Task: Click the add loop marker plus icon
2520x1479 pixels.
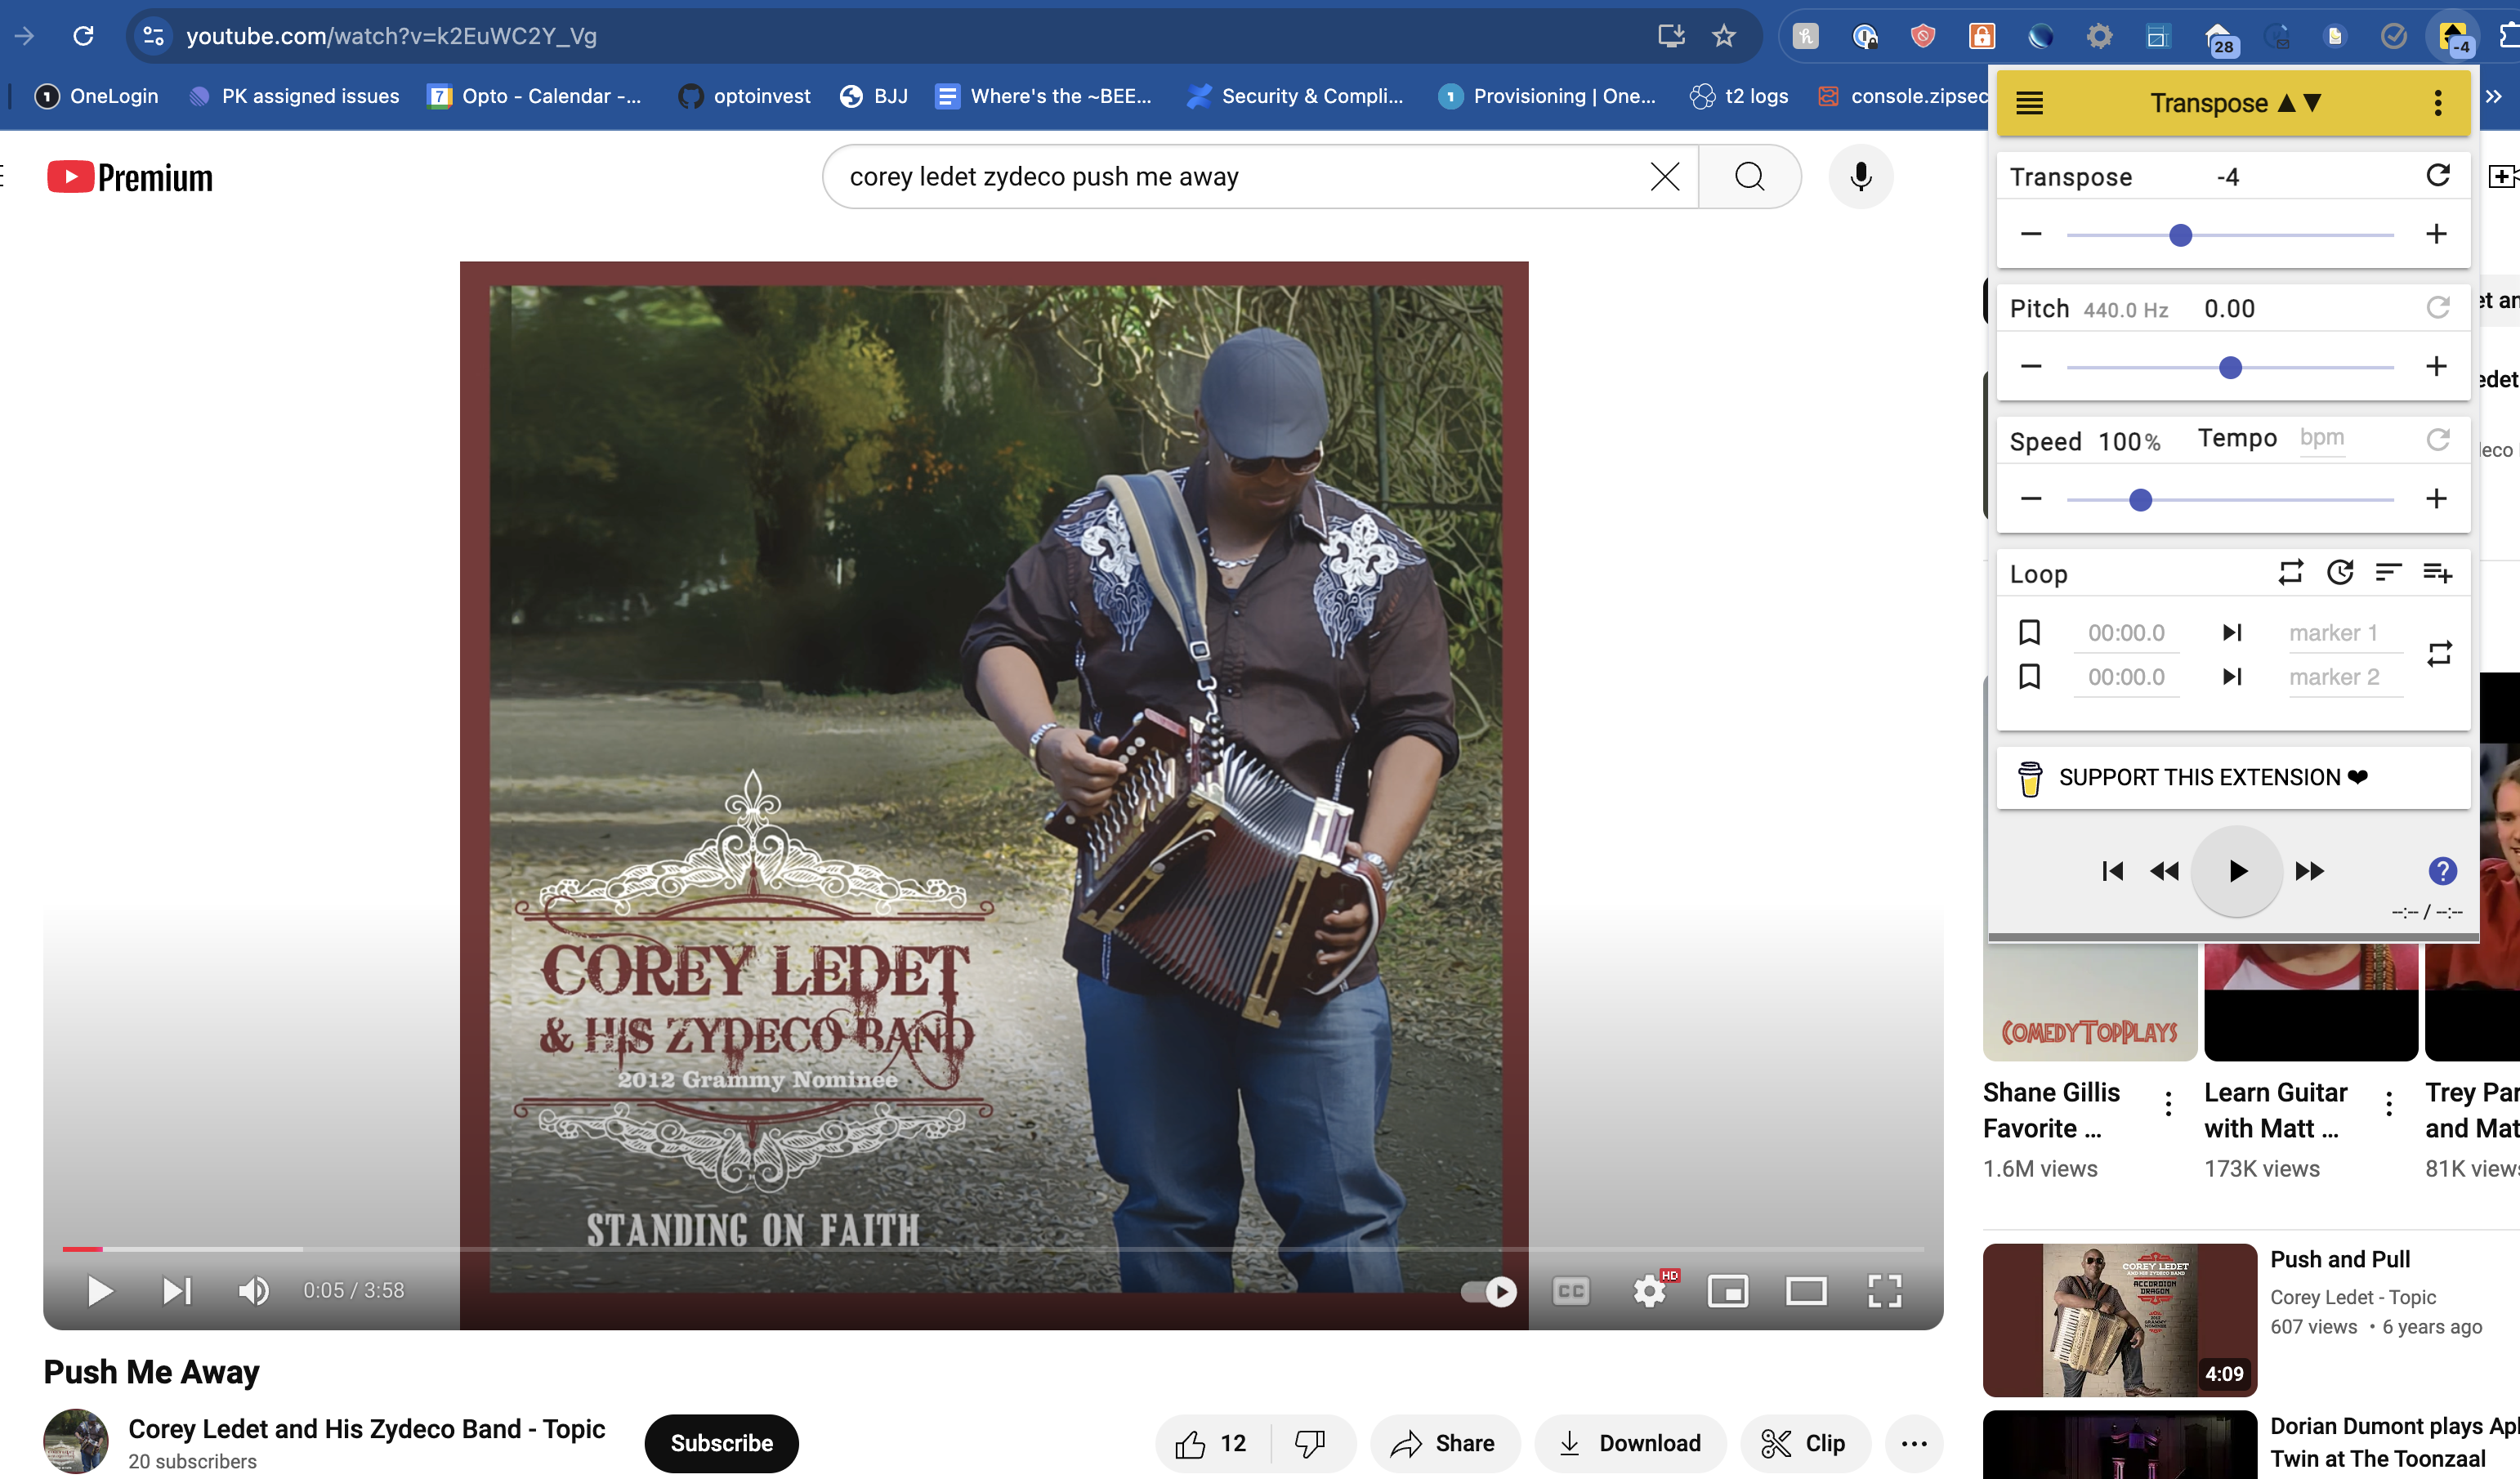Action: tap(2437, 572)
